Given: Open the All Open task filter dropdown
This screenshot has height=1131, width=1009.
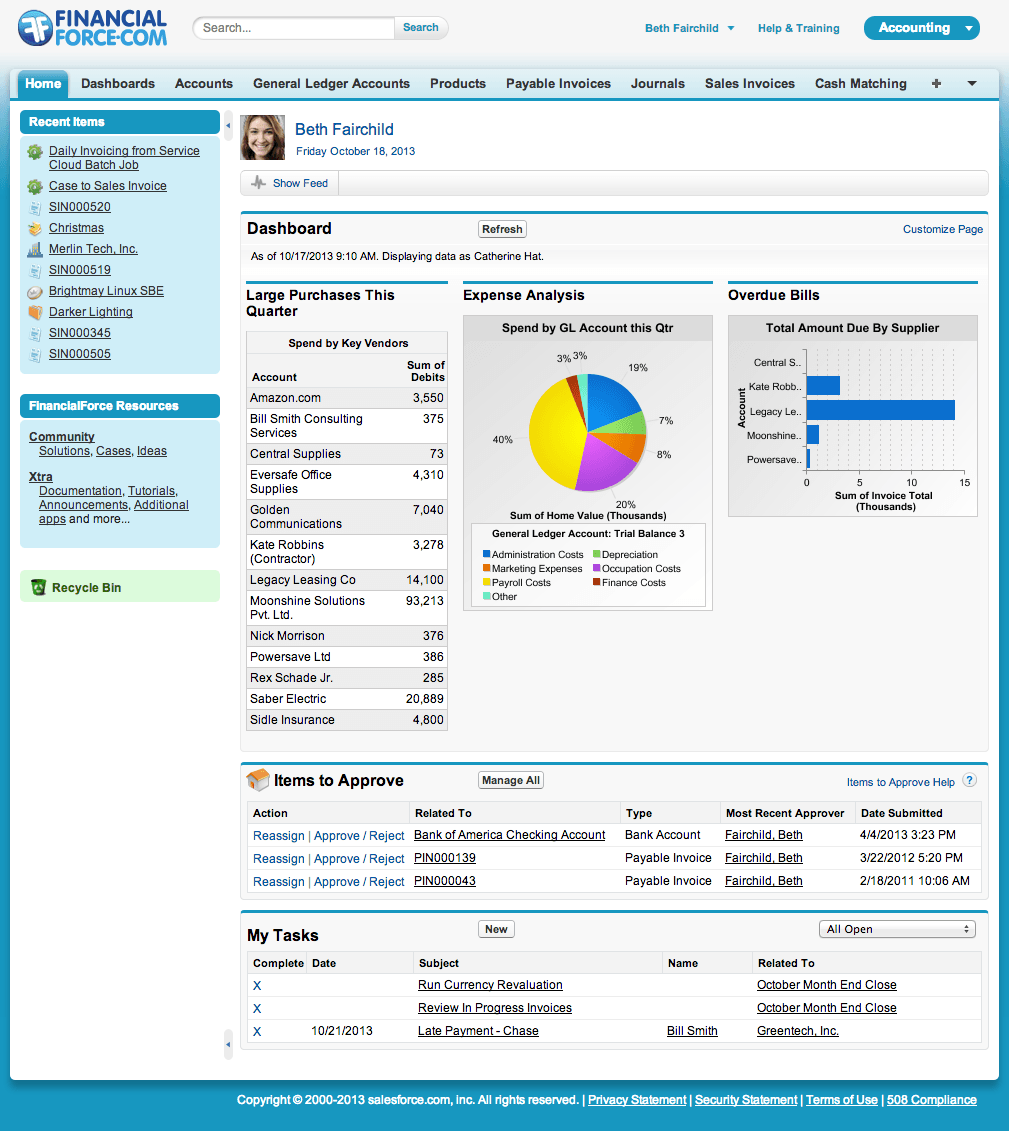Looking at the screenshot, I should (896, 928).
